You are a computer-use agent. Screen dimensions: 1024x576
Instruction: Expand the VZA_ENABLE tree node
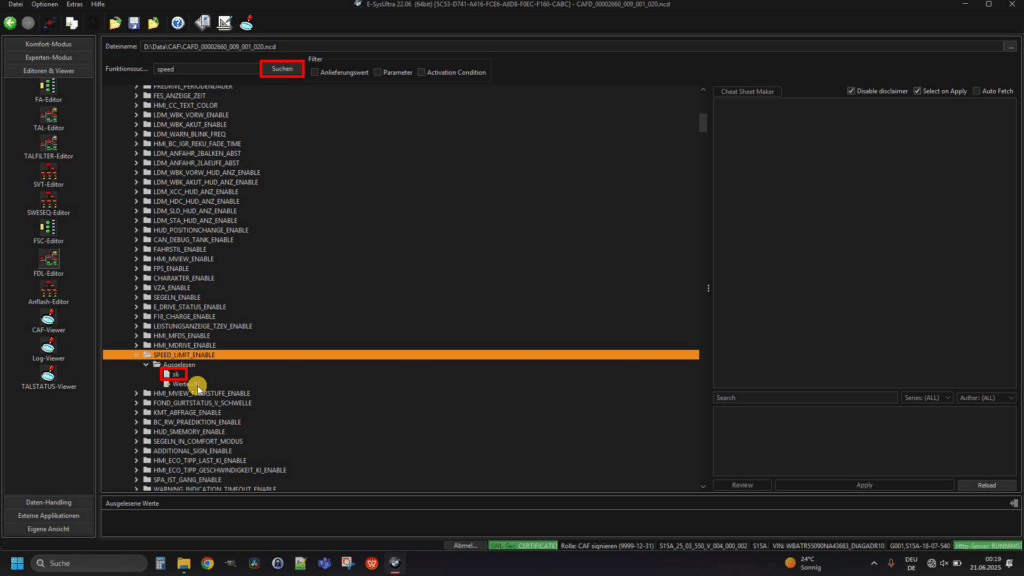tap(136, 288)
